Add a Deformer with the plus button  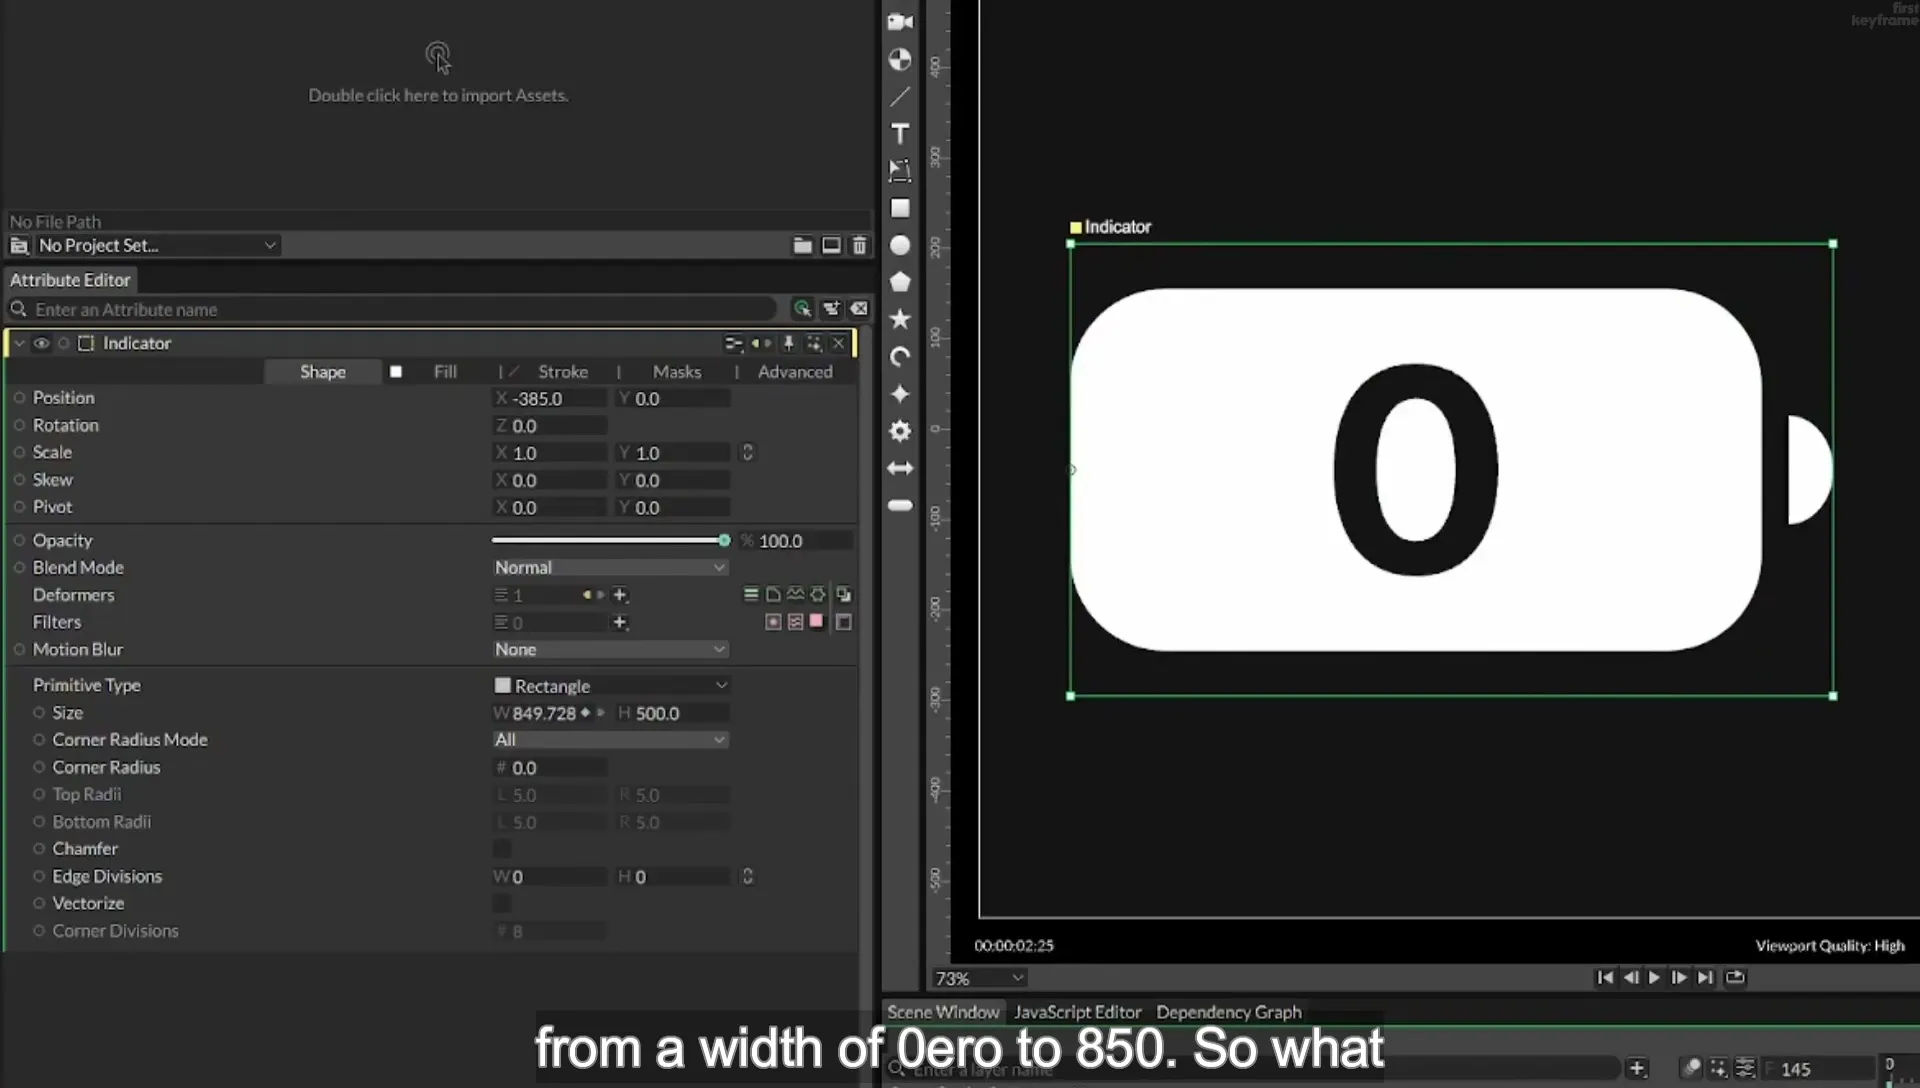(x=620, y=595)
